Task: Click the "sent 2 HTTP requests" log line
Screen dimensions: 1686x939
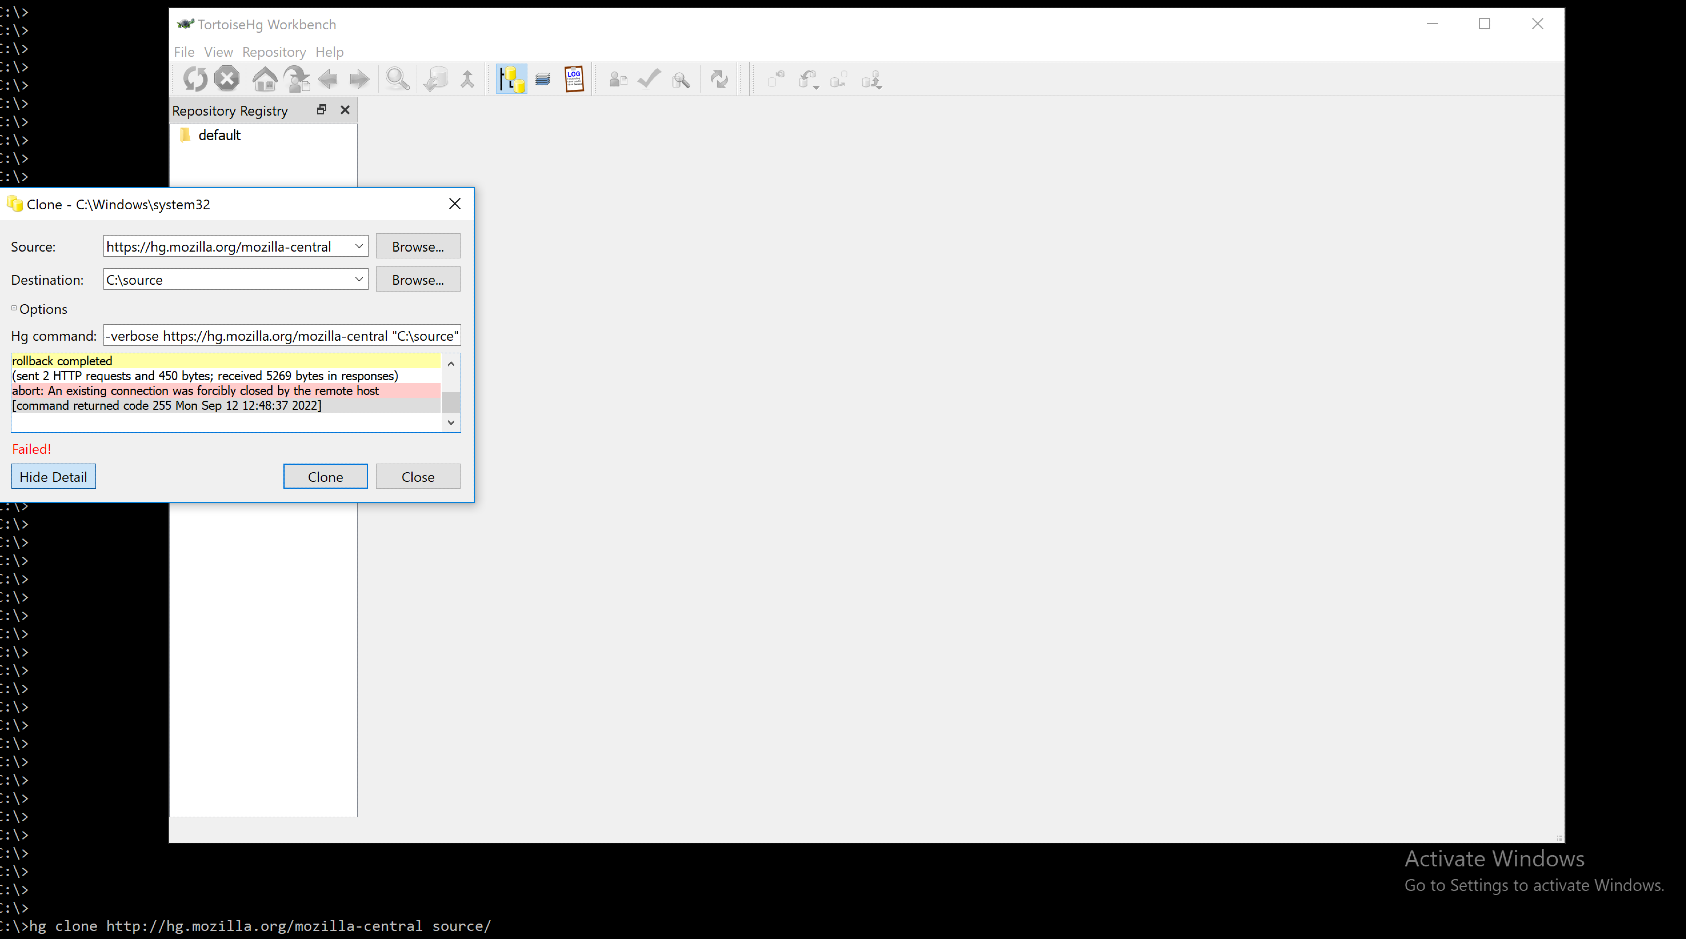Action: coord(205,376)
